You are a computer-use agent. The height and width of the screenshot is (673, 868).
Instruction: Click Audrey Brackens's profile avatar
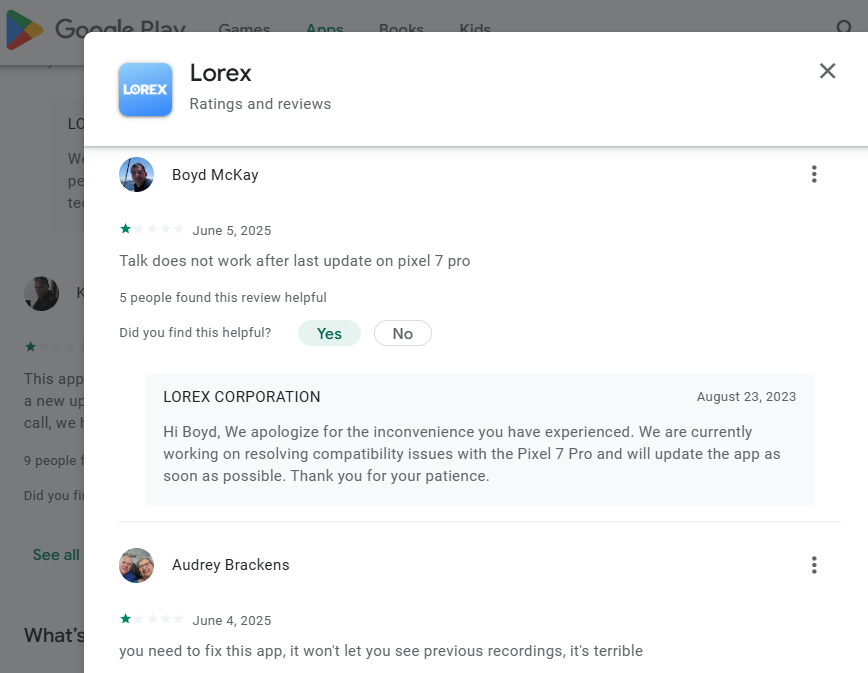(x=136, y=564)
